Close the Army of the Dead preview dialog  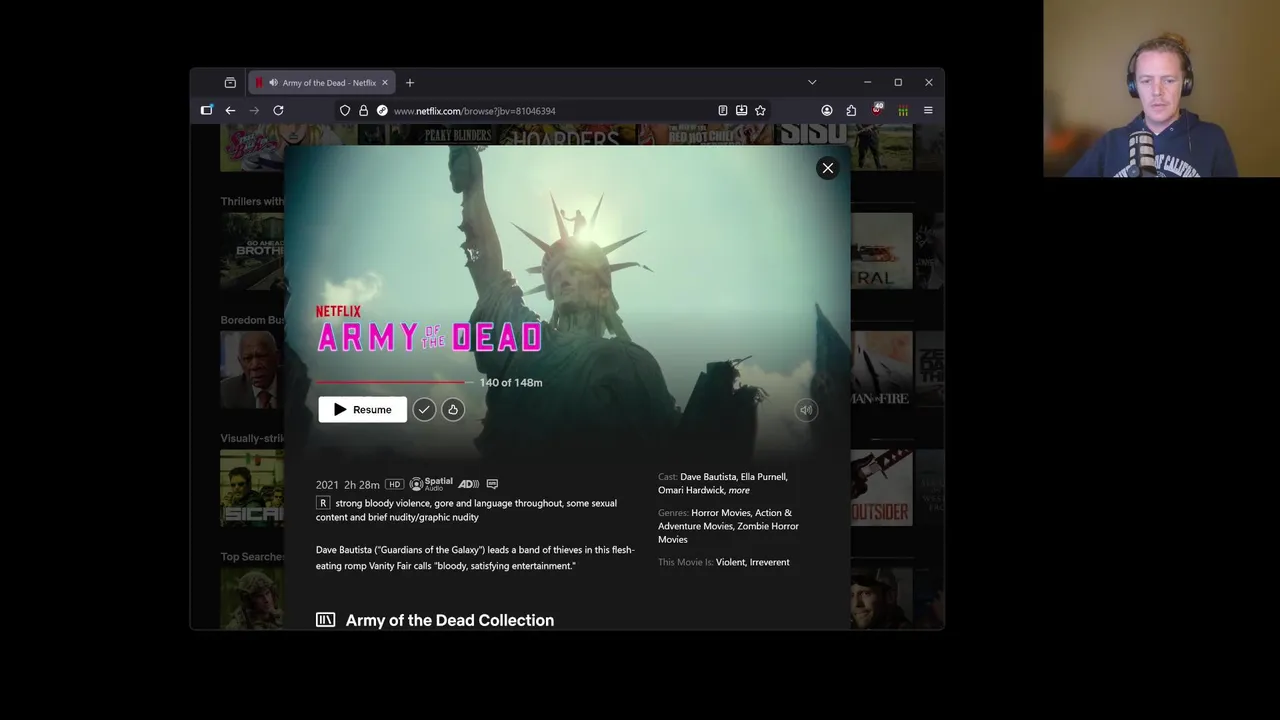pyautogui.click(x=828, y=168)
